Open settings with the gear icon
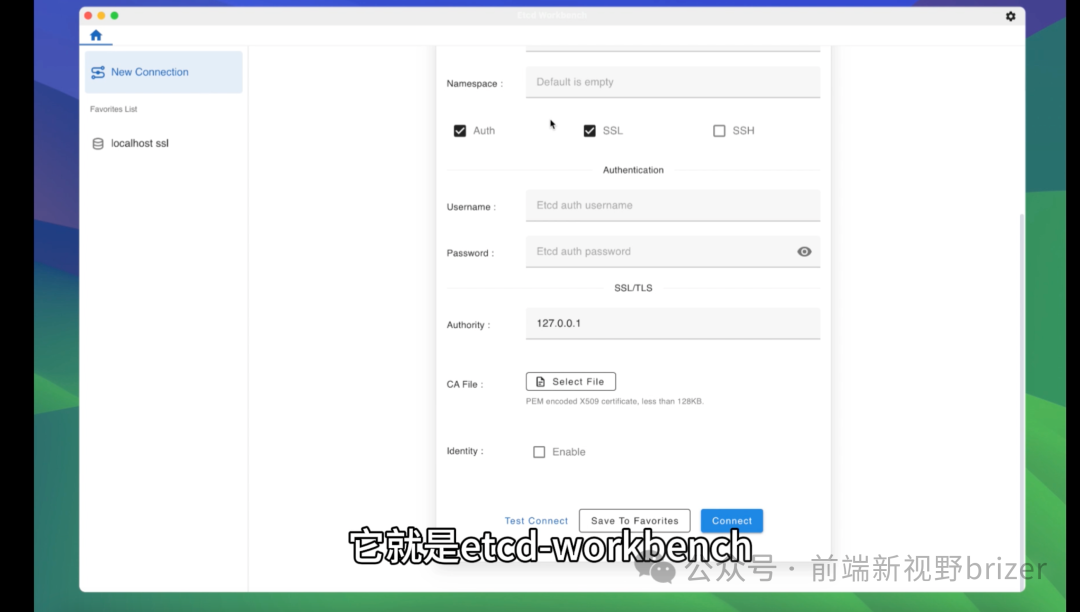 coord(1009,16)
